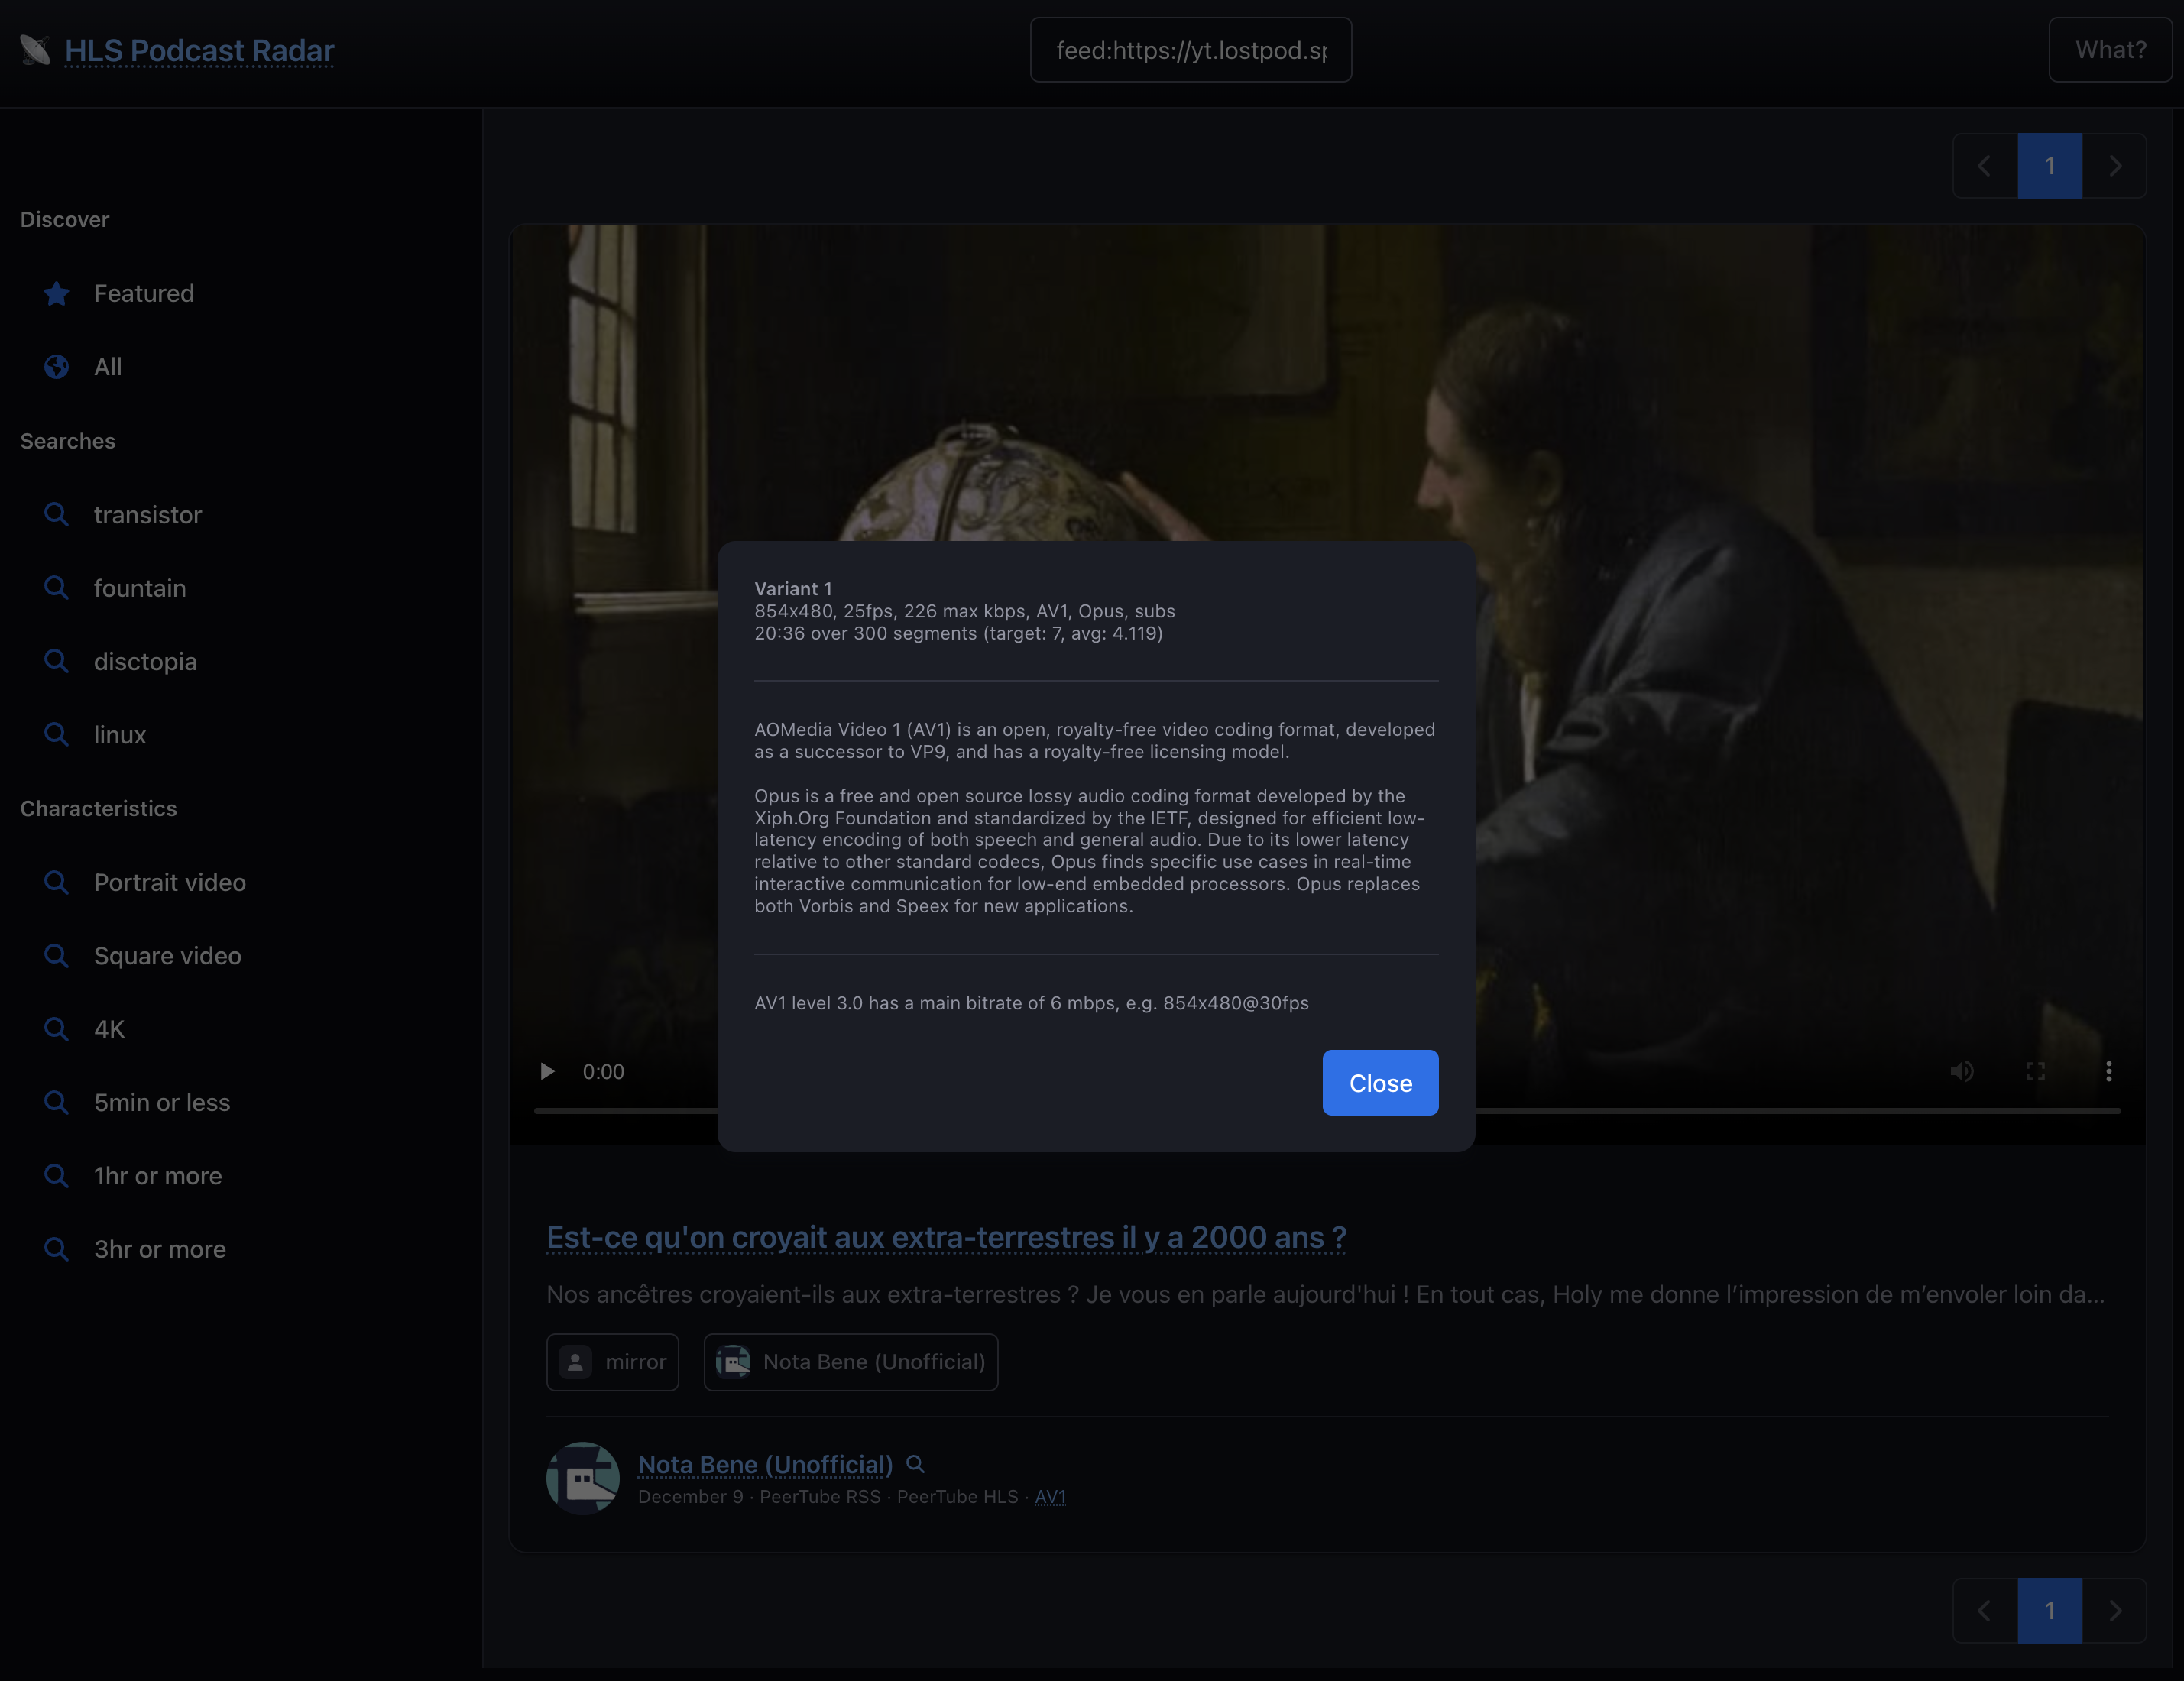Select the mirror tag chip
Viewport: 2184px width, 1681px height.
click(x=612, y=1362)
